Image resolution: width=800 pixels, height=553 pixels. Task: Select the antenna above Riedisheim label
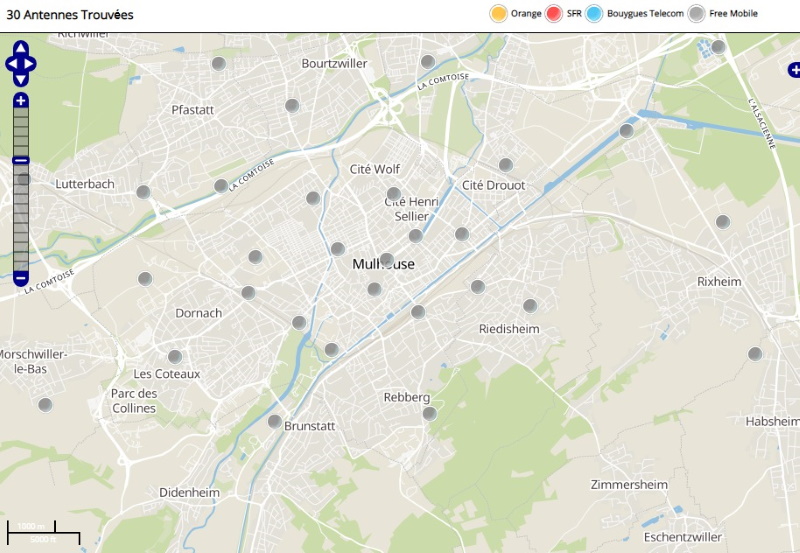coord(530,306)
